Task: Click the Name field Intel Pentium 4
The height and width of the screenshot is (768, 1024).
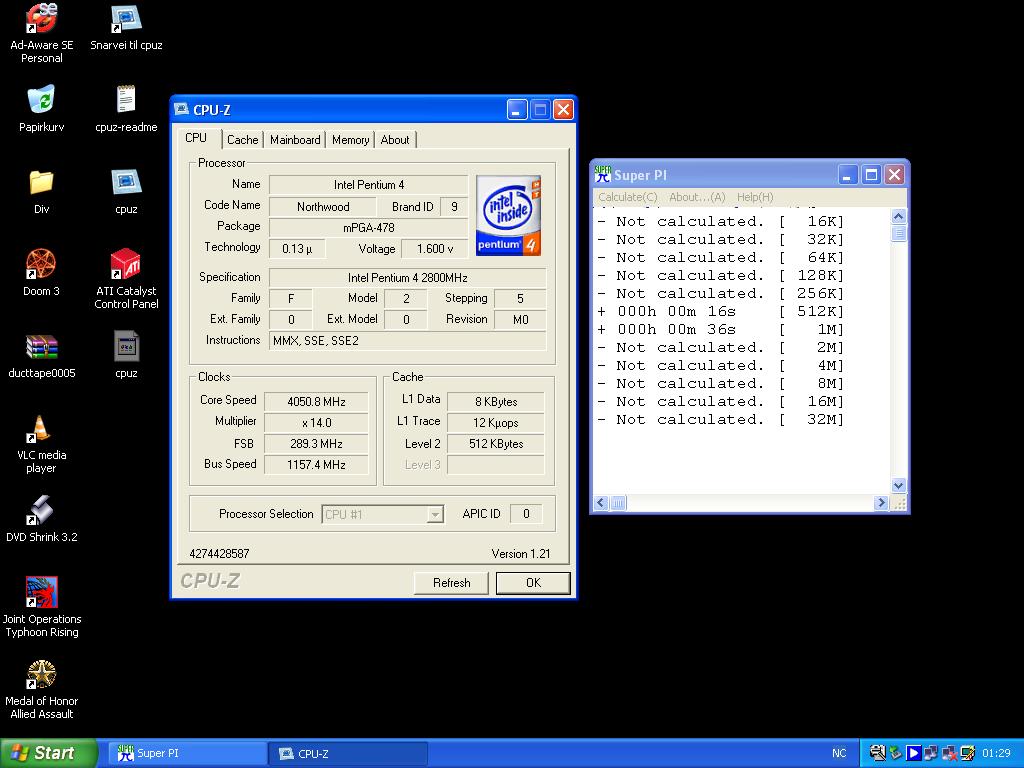Action: [368, 185]
